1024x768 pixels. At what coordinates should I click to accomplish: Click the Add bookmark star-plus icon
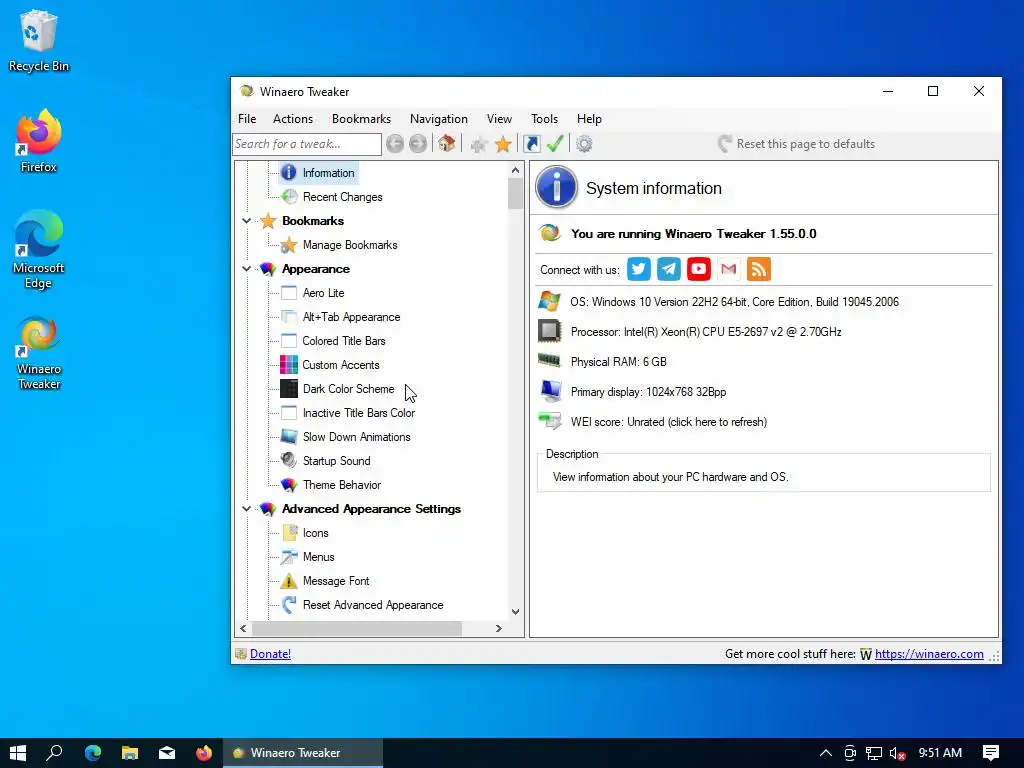pyautogui.click(x=479, y=144)
